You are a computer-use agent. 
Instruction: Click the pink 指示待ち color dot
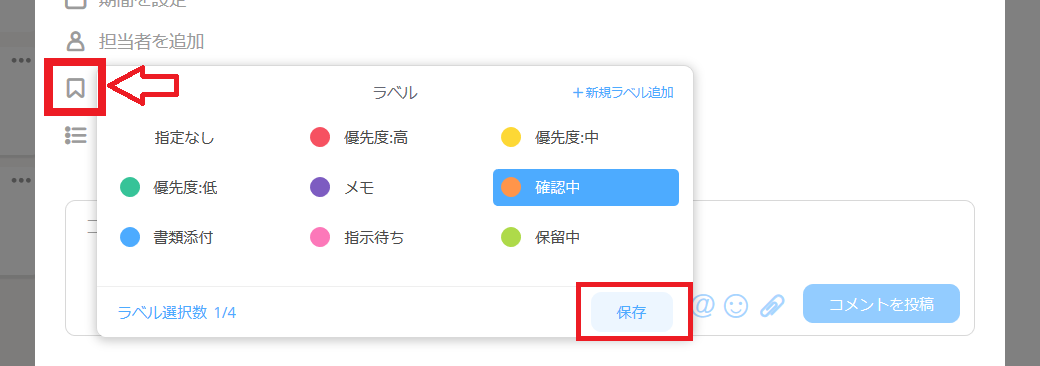tap(320, 237)
